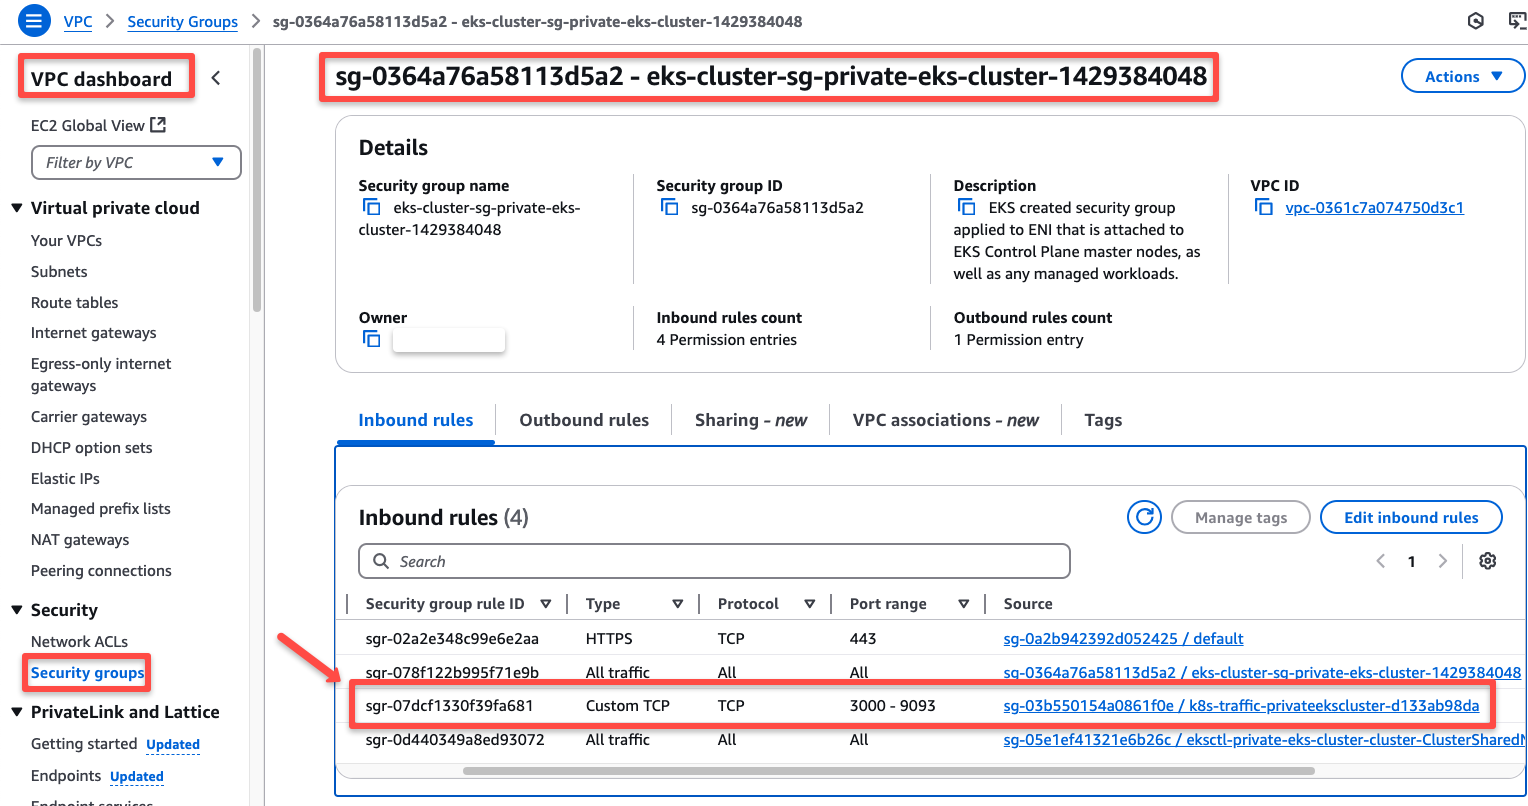Sort by the Type column arrow
Image resolution: width=1528 pixels, height=806 pixels.
coord(677,604)
